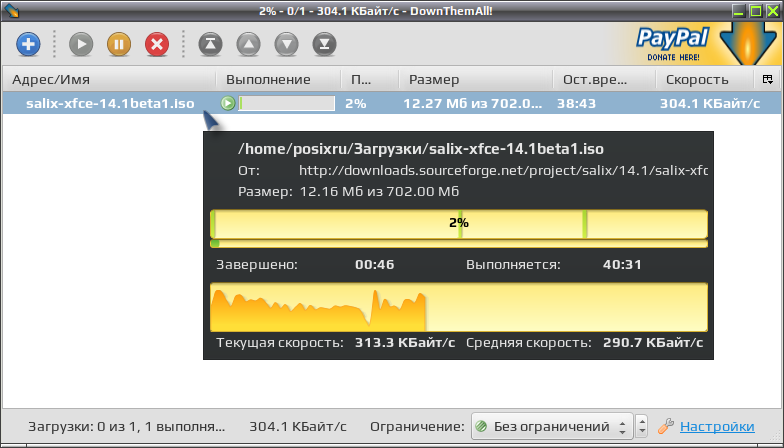Increase speed limit with stepper up arrow
This screenshot has height=448, width=784.
(x=642, y=422)
